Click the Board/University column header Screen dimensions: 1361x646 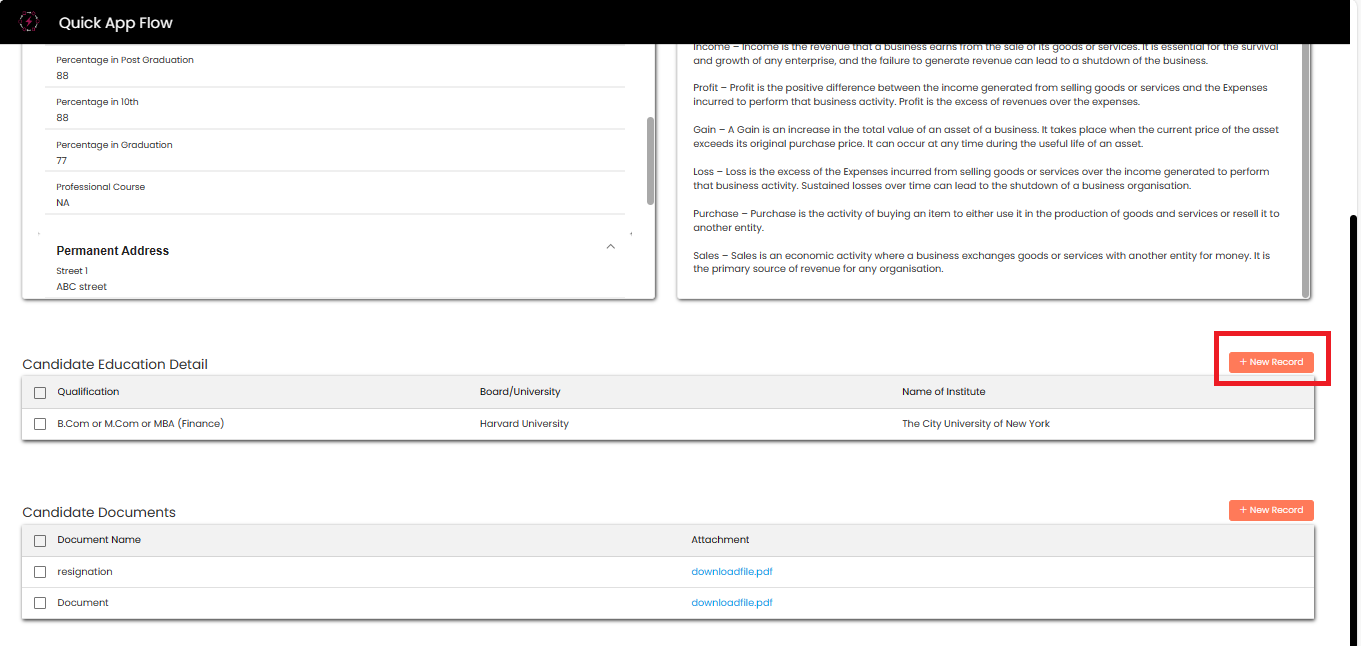[x=520, y=392]
